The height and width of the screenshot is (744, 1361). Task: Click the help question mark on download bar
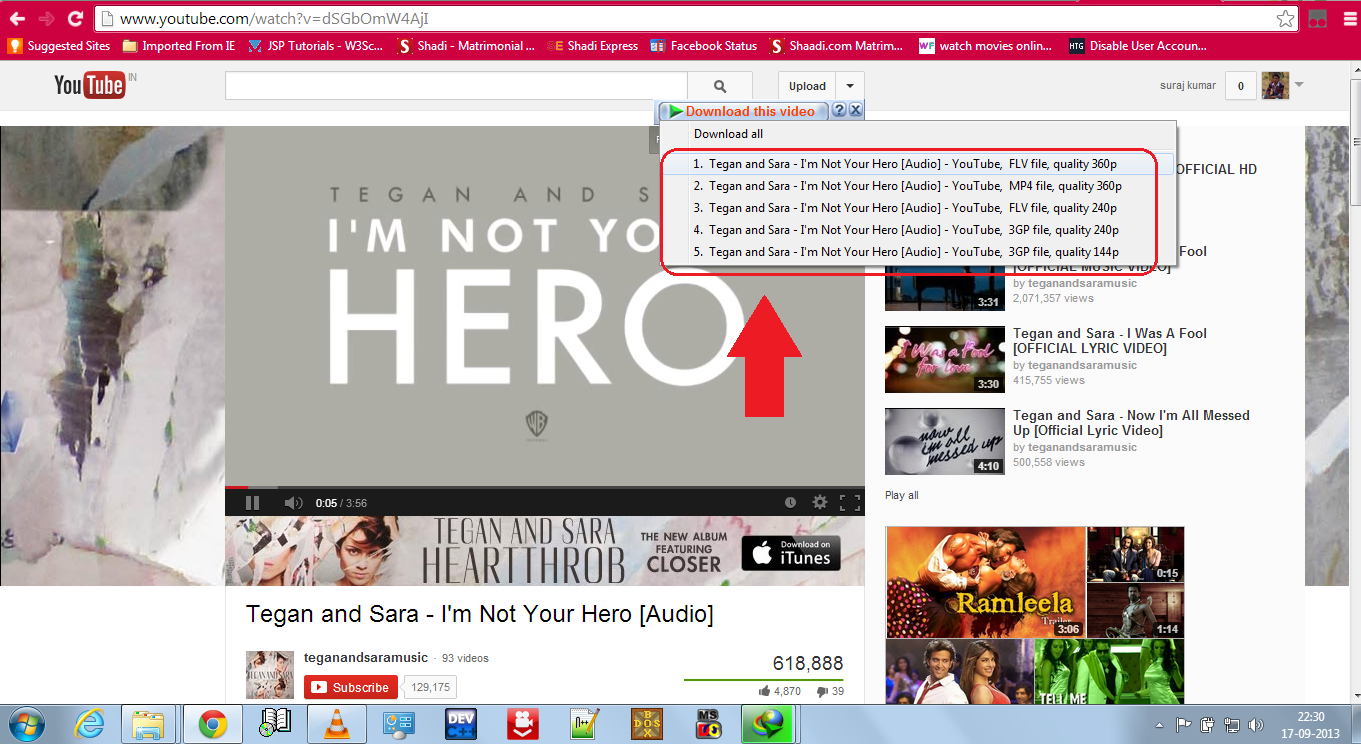[x=839, y=111]
